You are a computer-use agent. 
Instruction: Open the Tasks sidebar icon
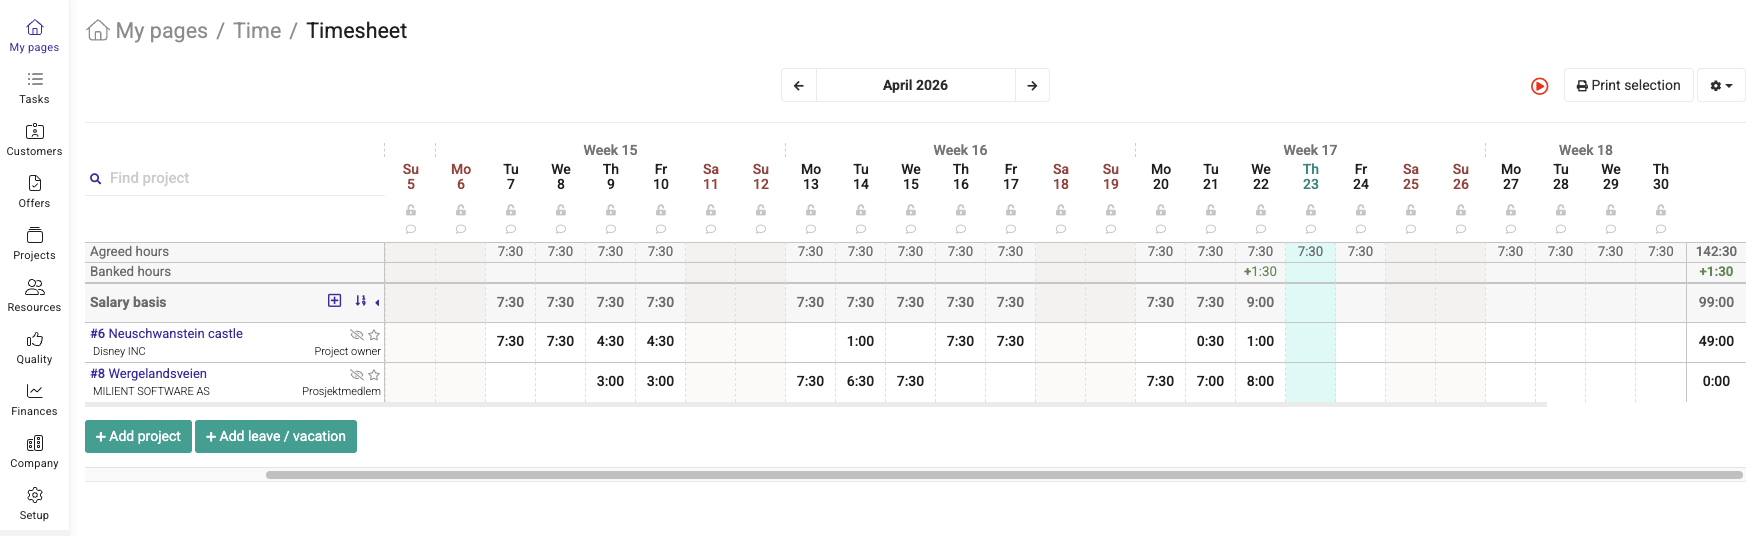click(x=34, y=79)
